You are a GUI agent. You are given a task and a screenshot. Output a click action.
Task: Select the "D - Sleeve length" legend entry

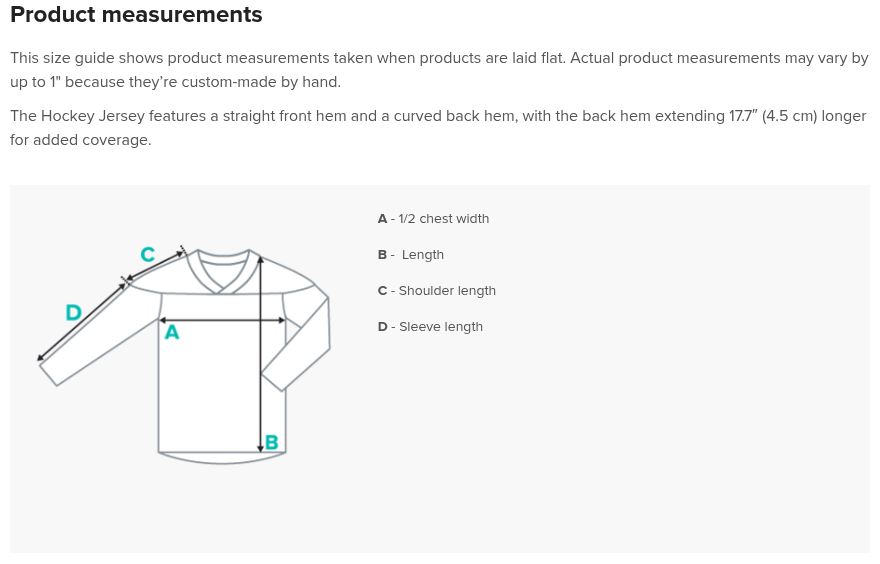point(430,327)
